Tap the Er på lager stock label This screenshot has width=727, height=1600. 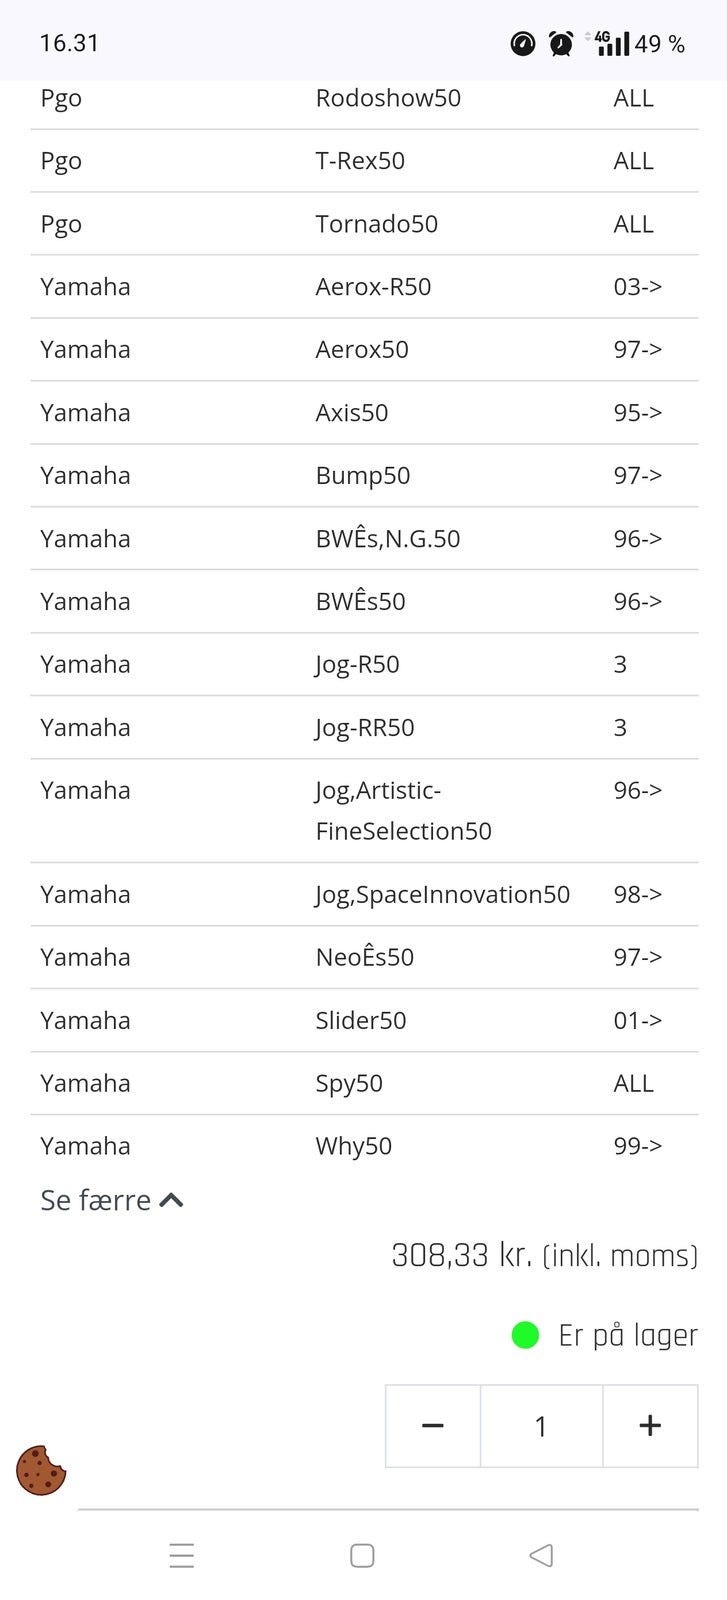coord(627,1335)
